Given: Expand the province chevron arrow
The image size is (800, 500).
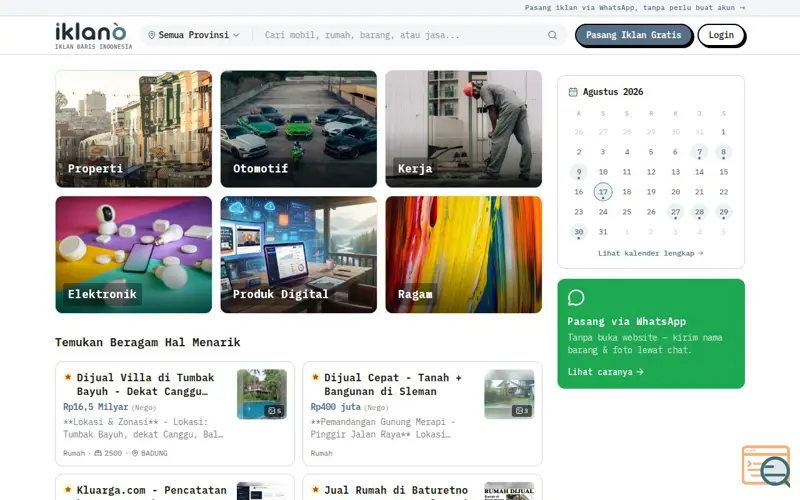Looking at the screenshot, I should [x=236, y=35].
